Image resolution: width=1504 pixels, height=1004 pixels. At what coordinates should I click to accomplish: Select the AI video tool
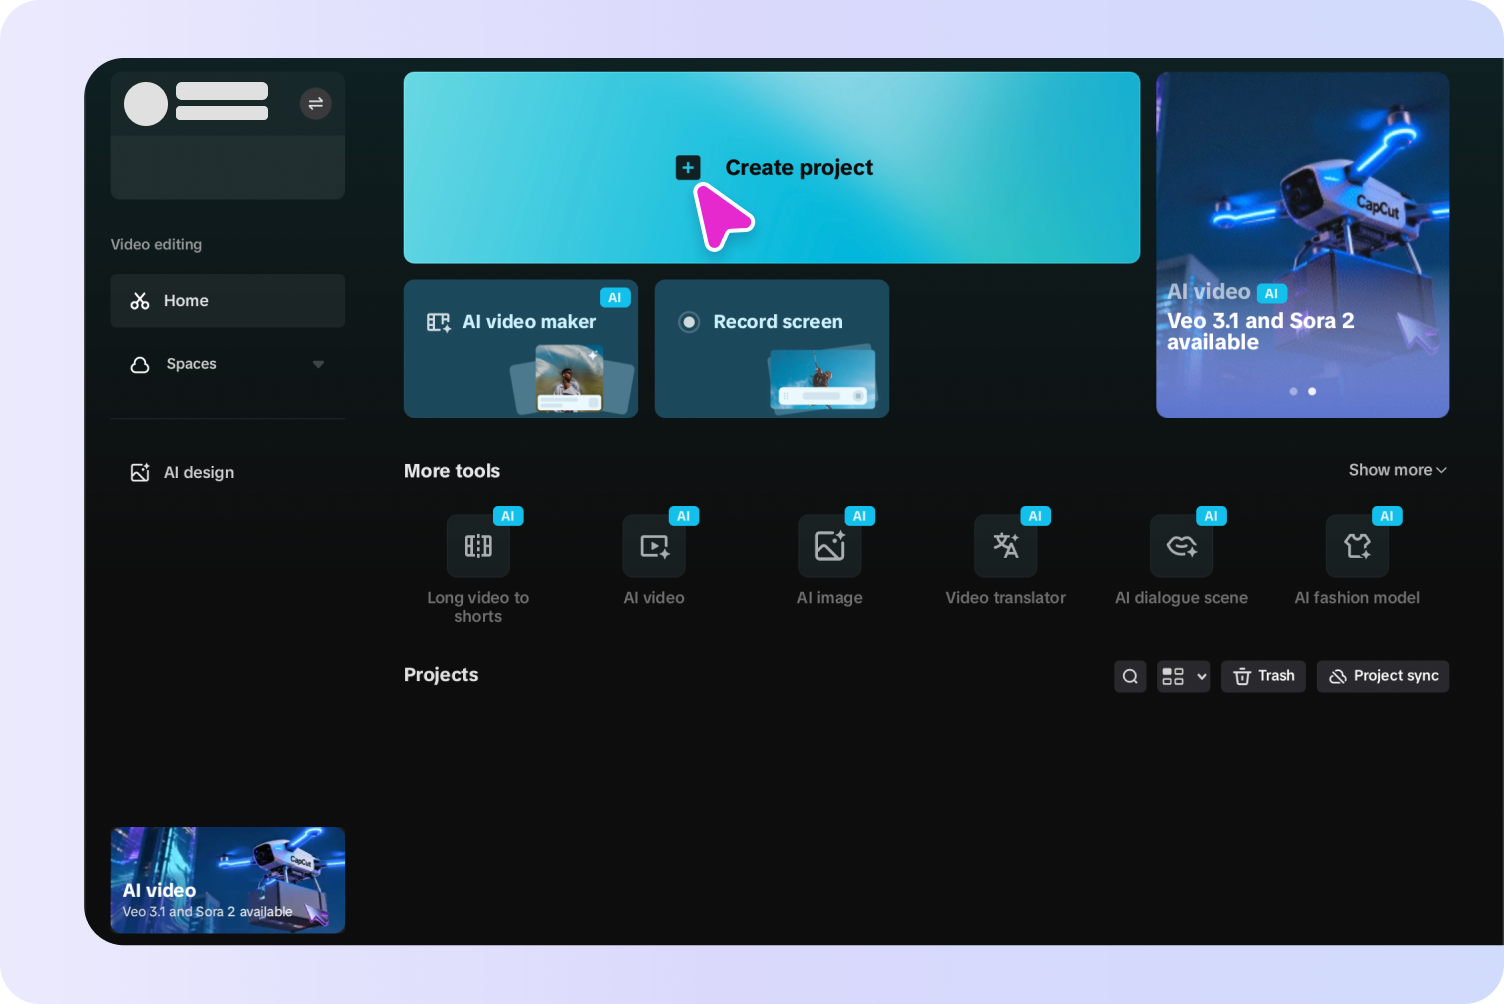(654, 546)
